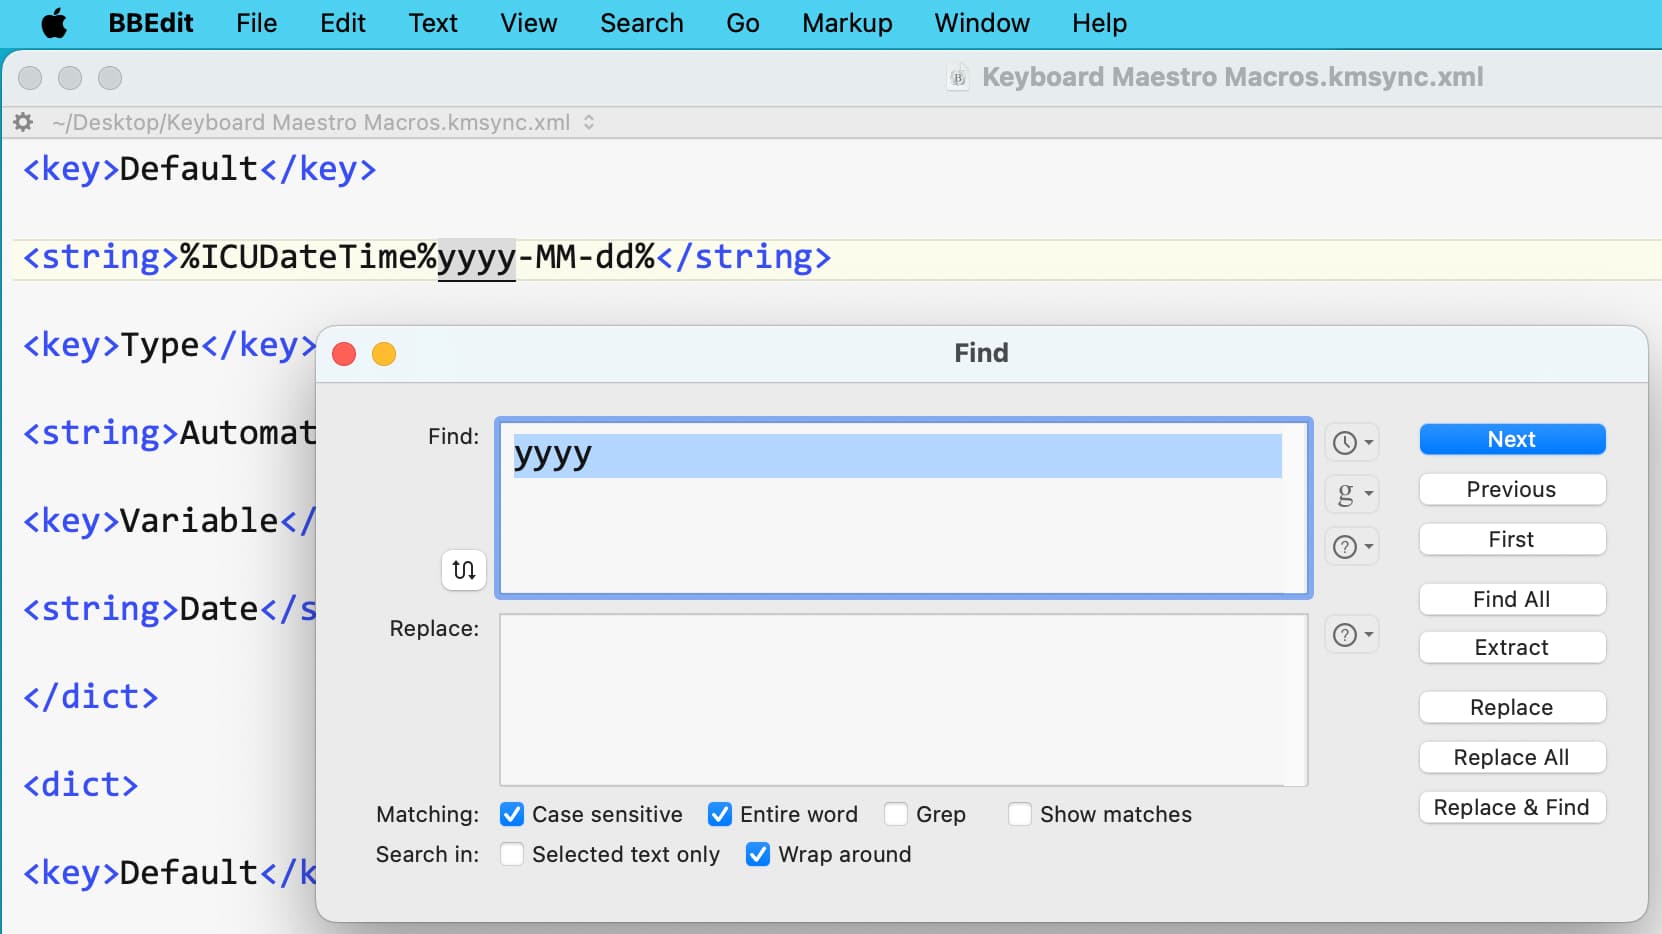This screenshot has height=934, width=1662.
Task: Minimize the Find window with the yellow button
Action: pyautogui.click(x=384, y=354)
